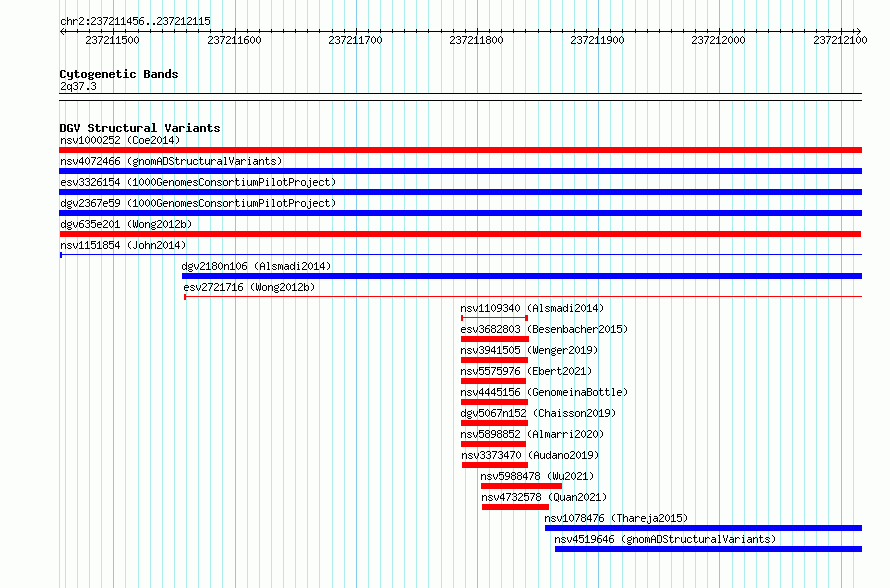
Task: Open the nsv1109340 (Alsmadi2014) label
Action: pyautogui.click(x=532, y=308)
